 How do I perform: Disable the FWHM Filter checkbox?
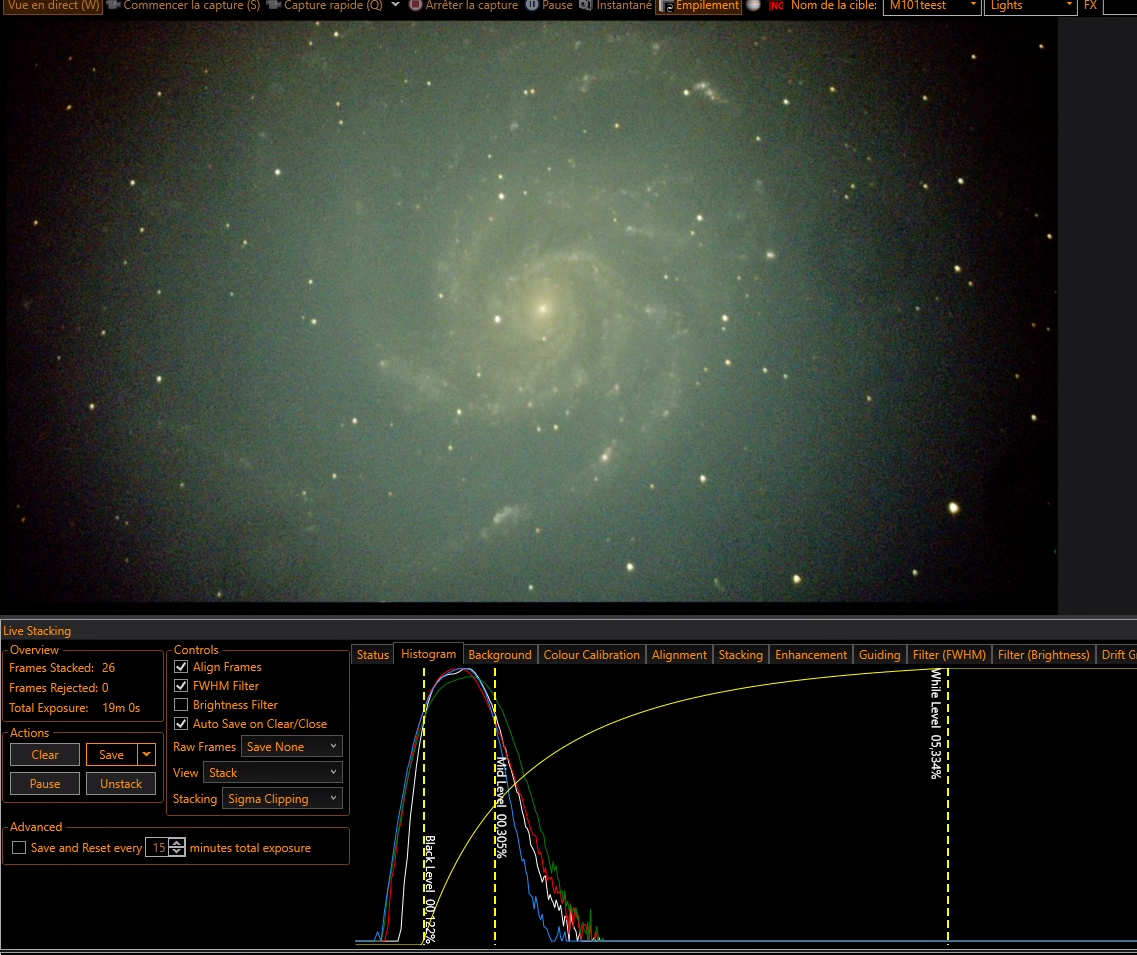point(181,685)
